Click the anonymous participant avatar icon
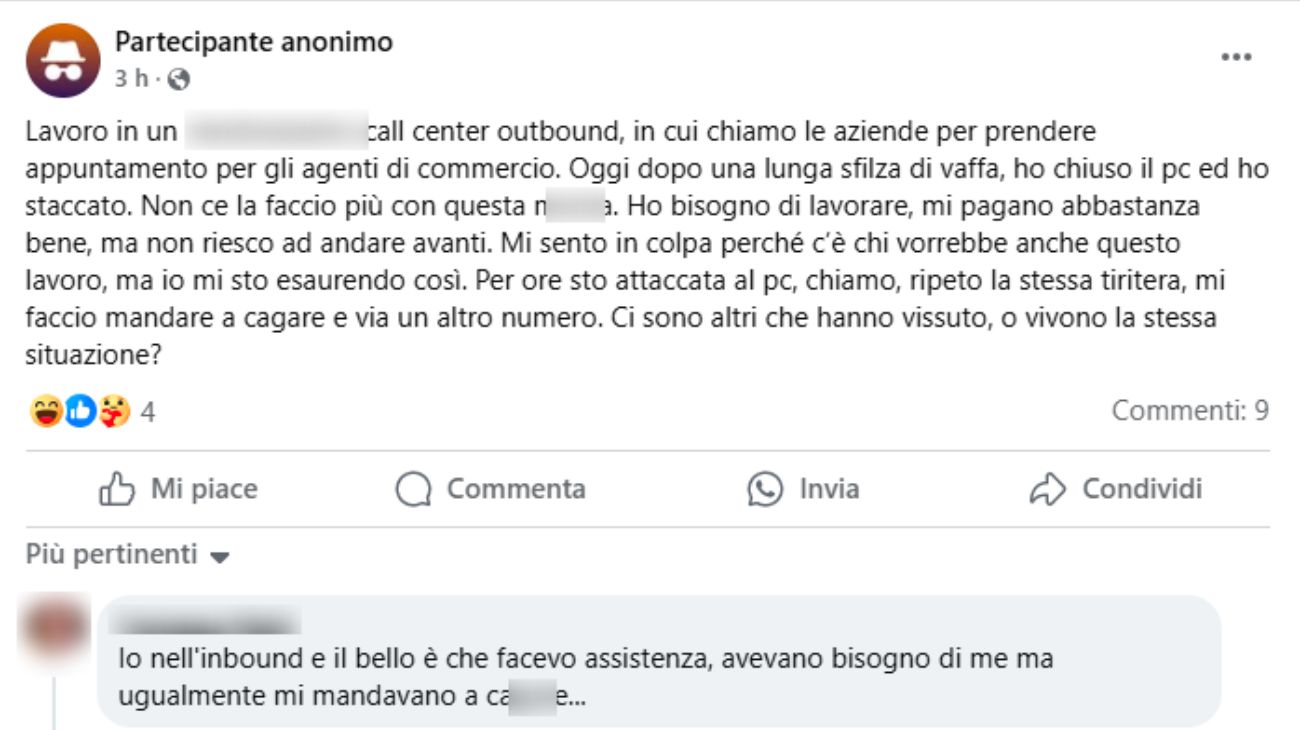This screenshot has height=730, width=1300. pos(63,60)
